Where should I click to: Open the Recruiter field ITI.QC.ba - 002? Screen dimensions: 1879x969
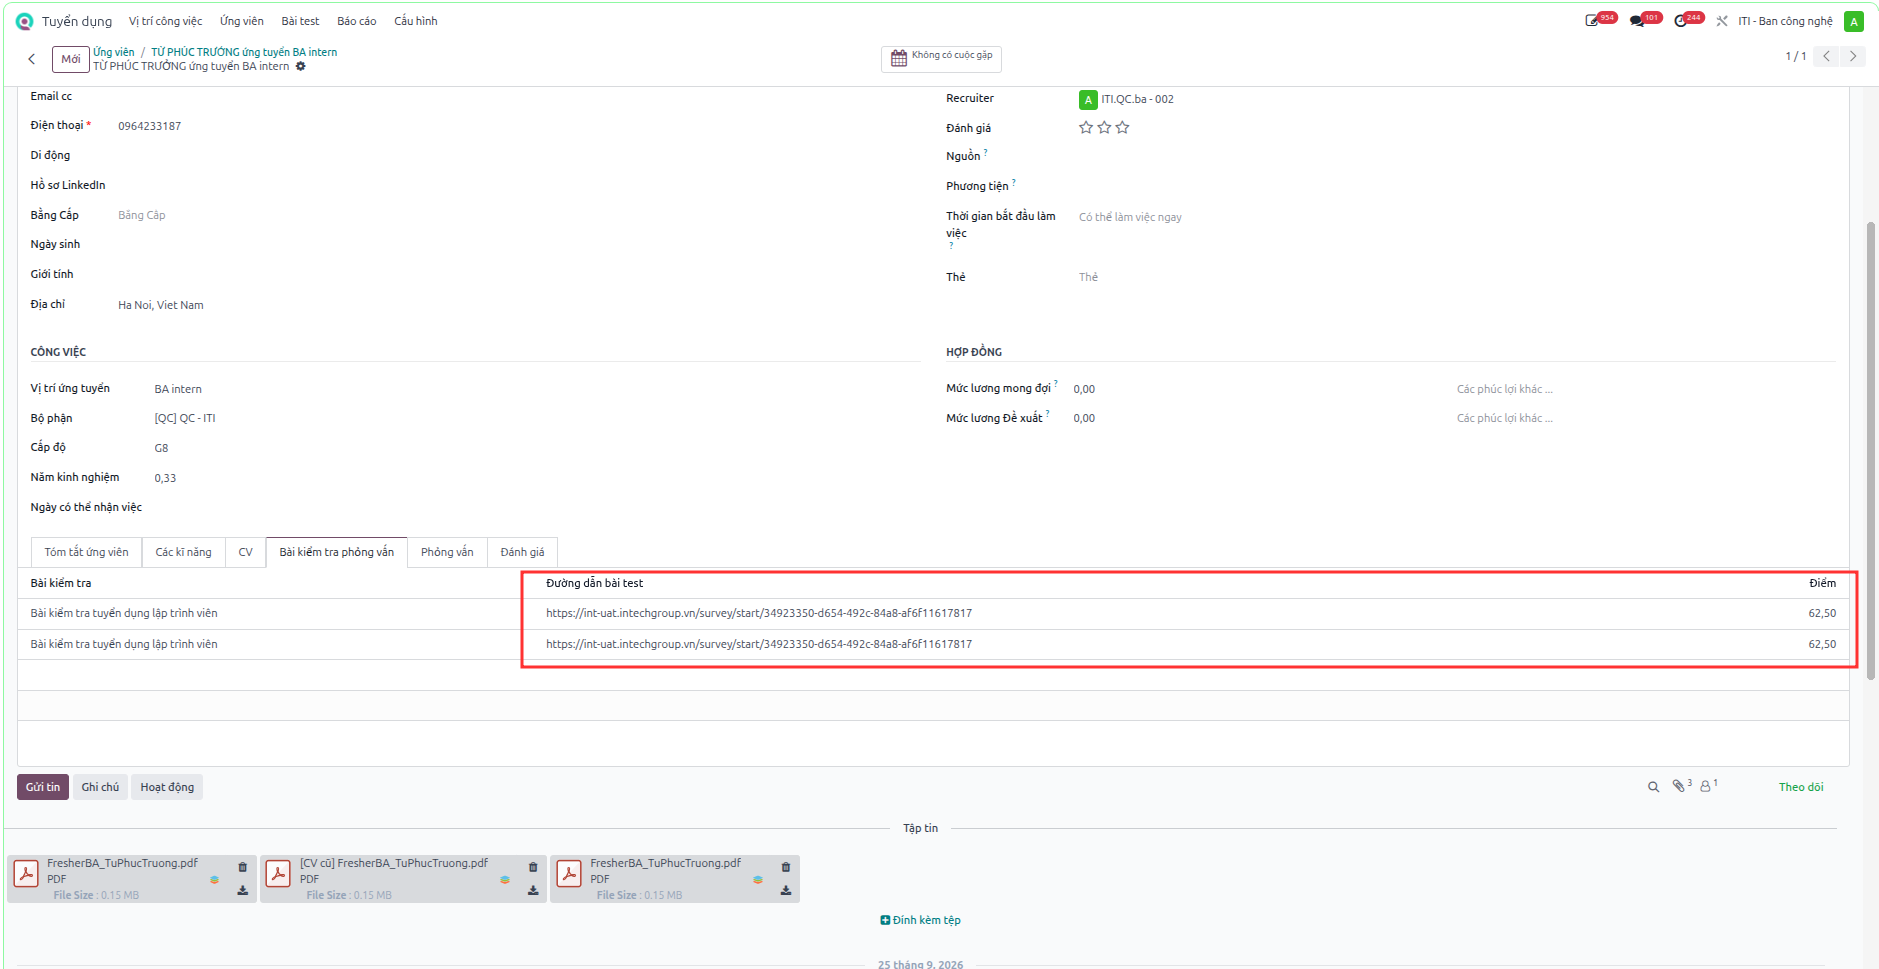point(1137,99)
